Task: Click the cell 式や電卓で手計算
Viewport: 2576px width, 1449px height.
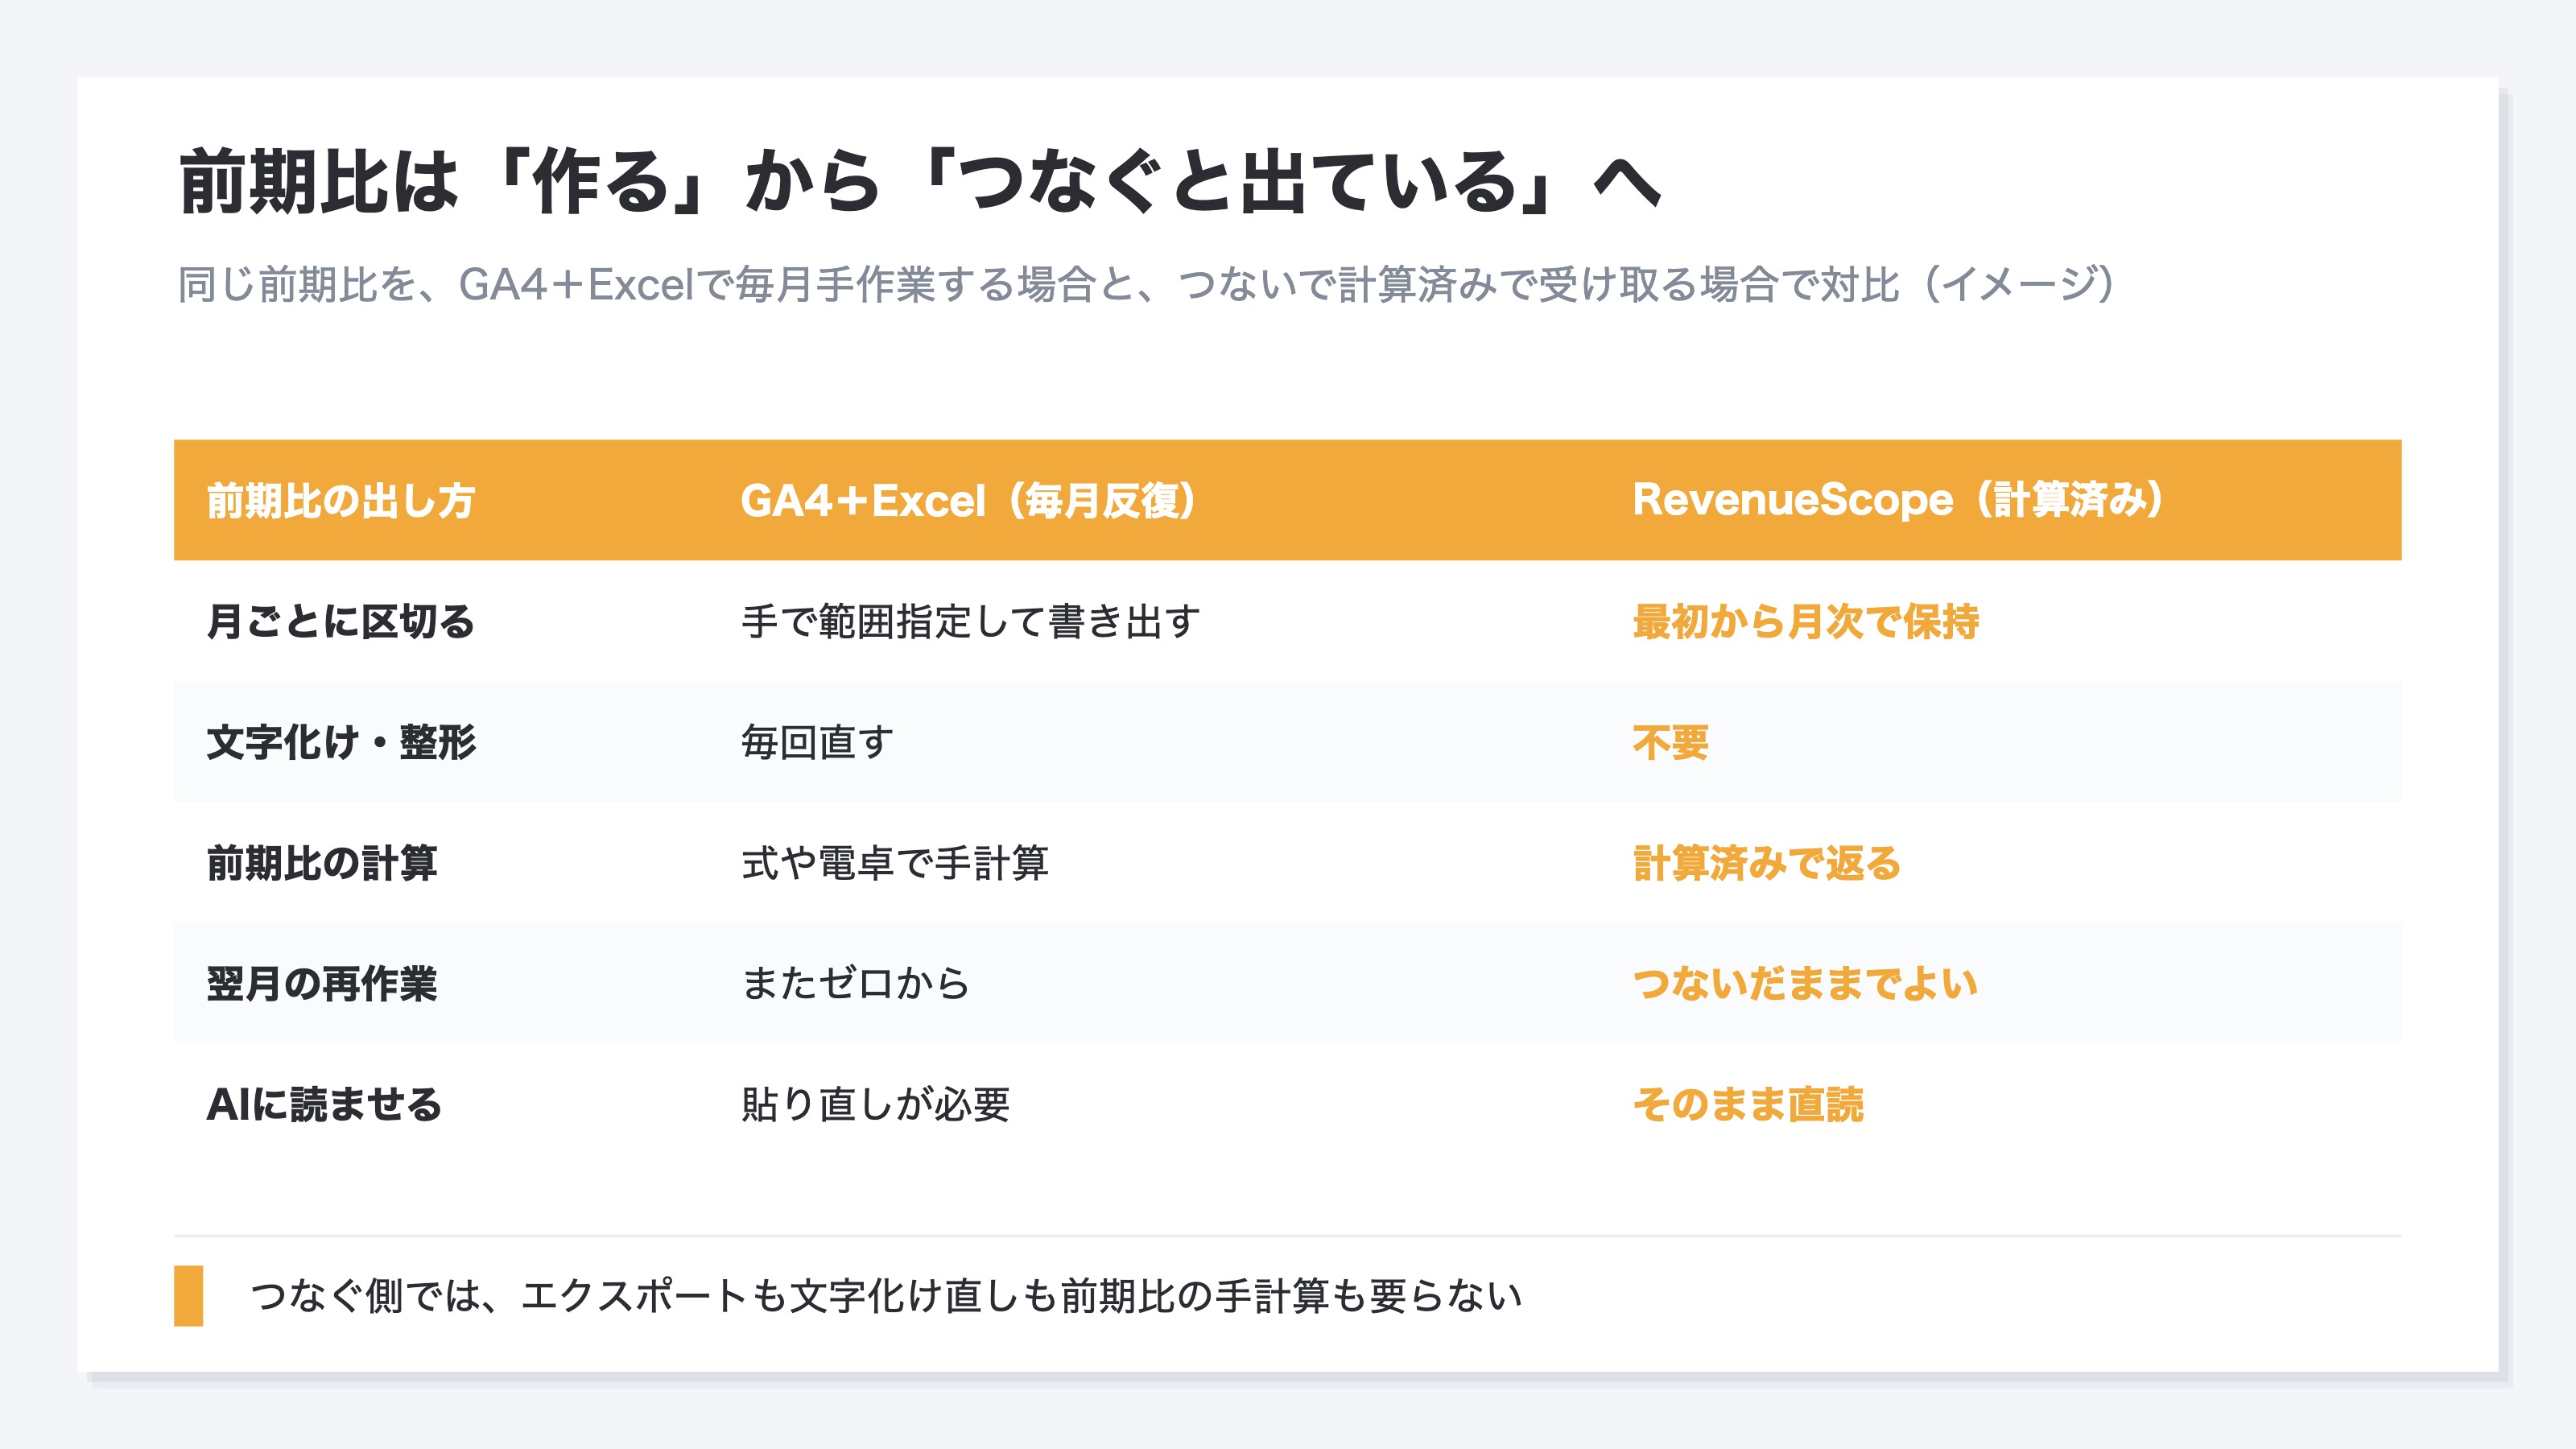Action: tap(894, 863)
